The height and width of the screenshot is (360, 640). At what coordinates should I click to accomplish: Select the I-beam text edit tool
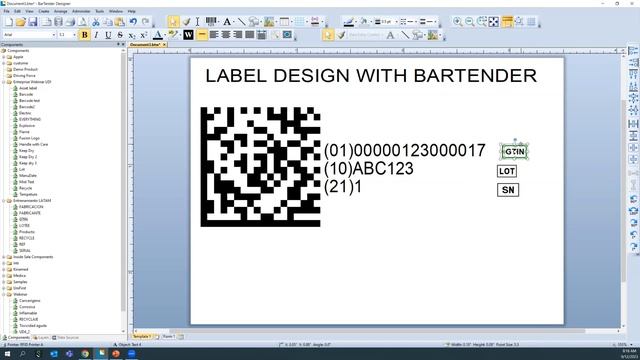pyautogui.click(x=198, y=22)
